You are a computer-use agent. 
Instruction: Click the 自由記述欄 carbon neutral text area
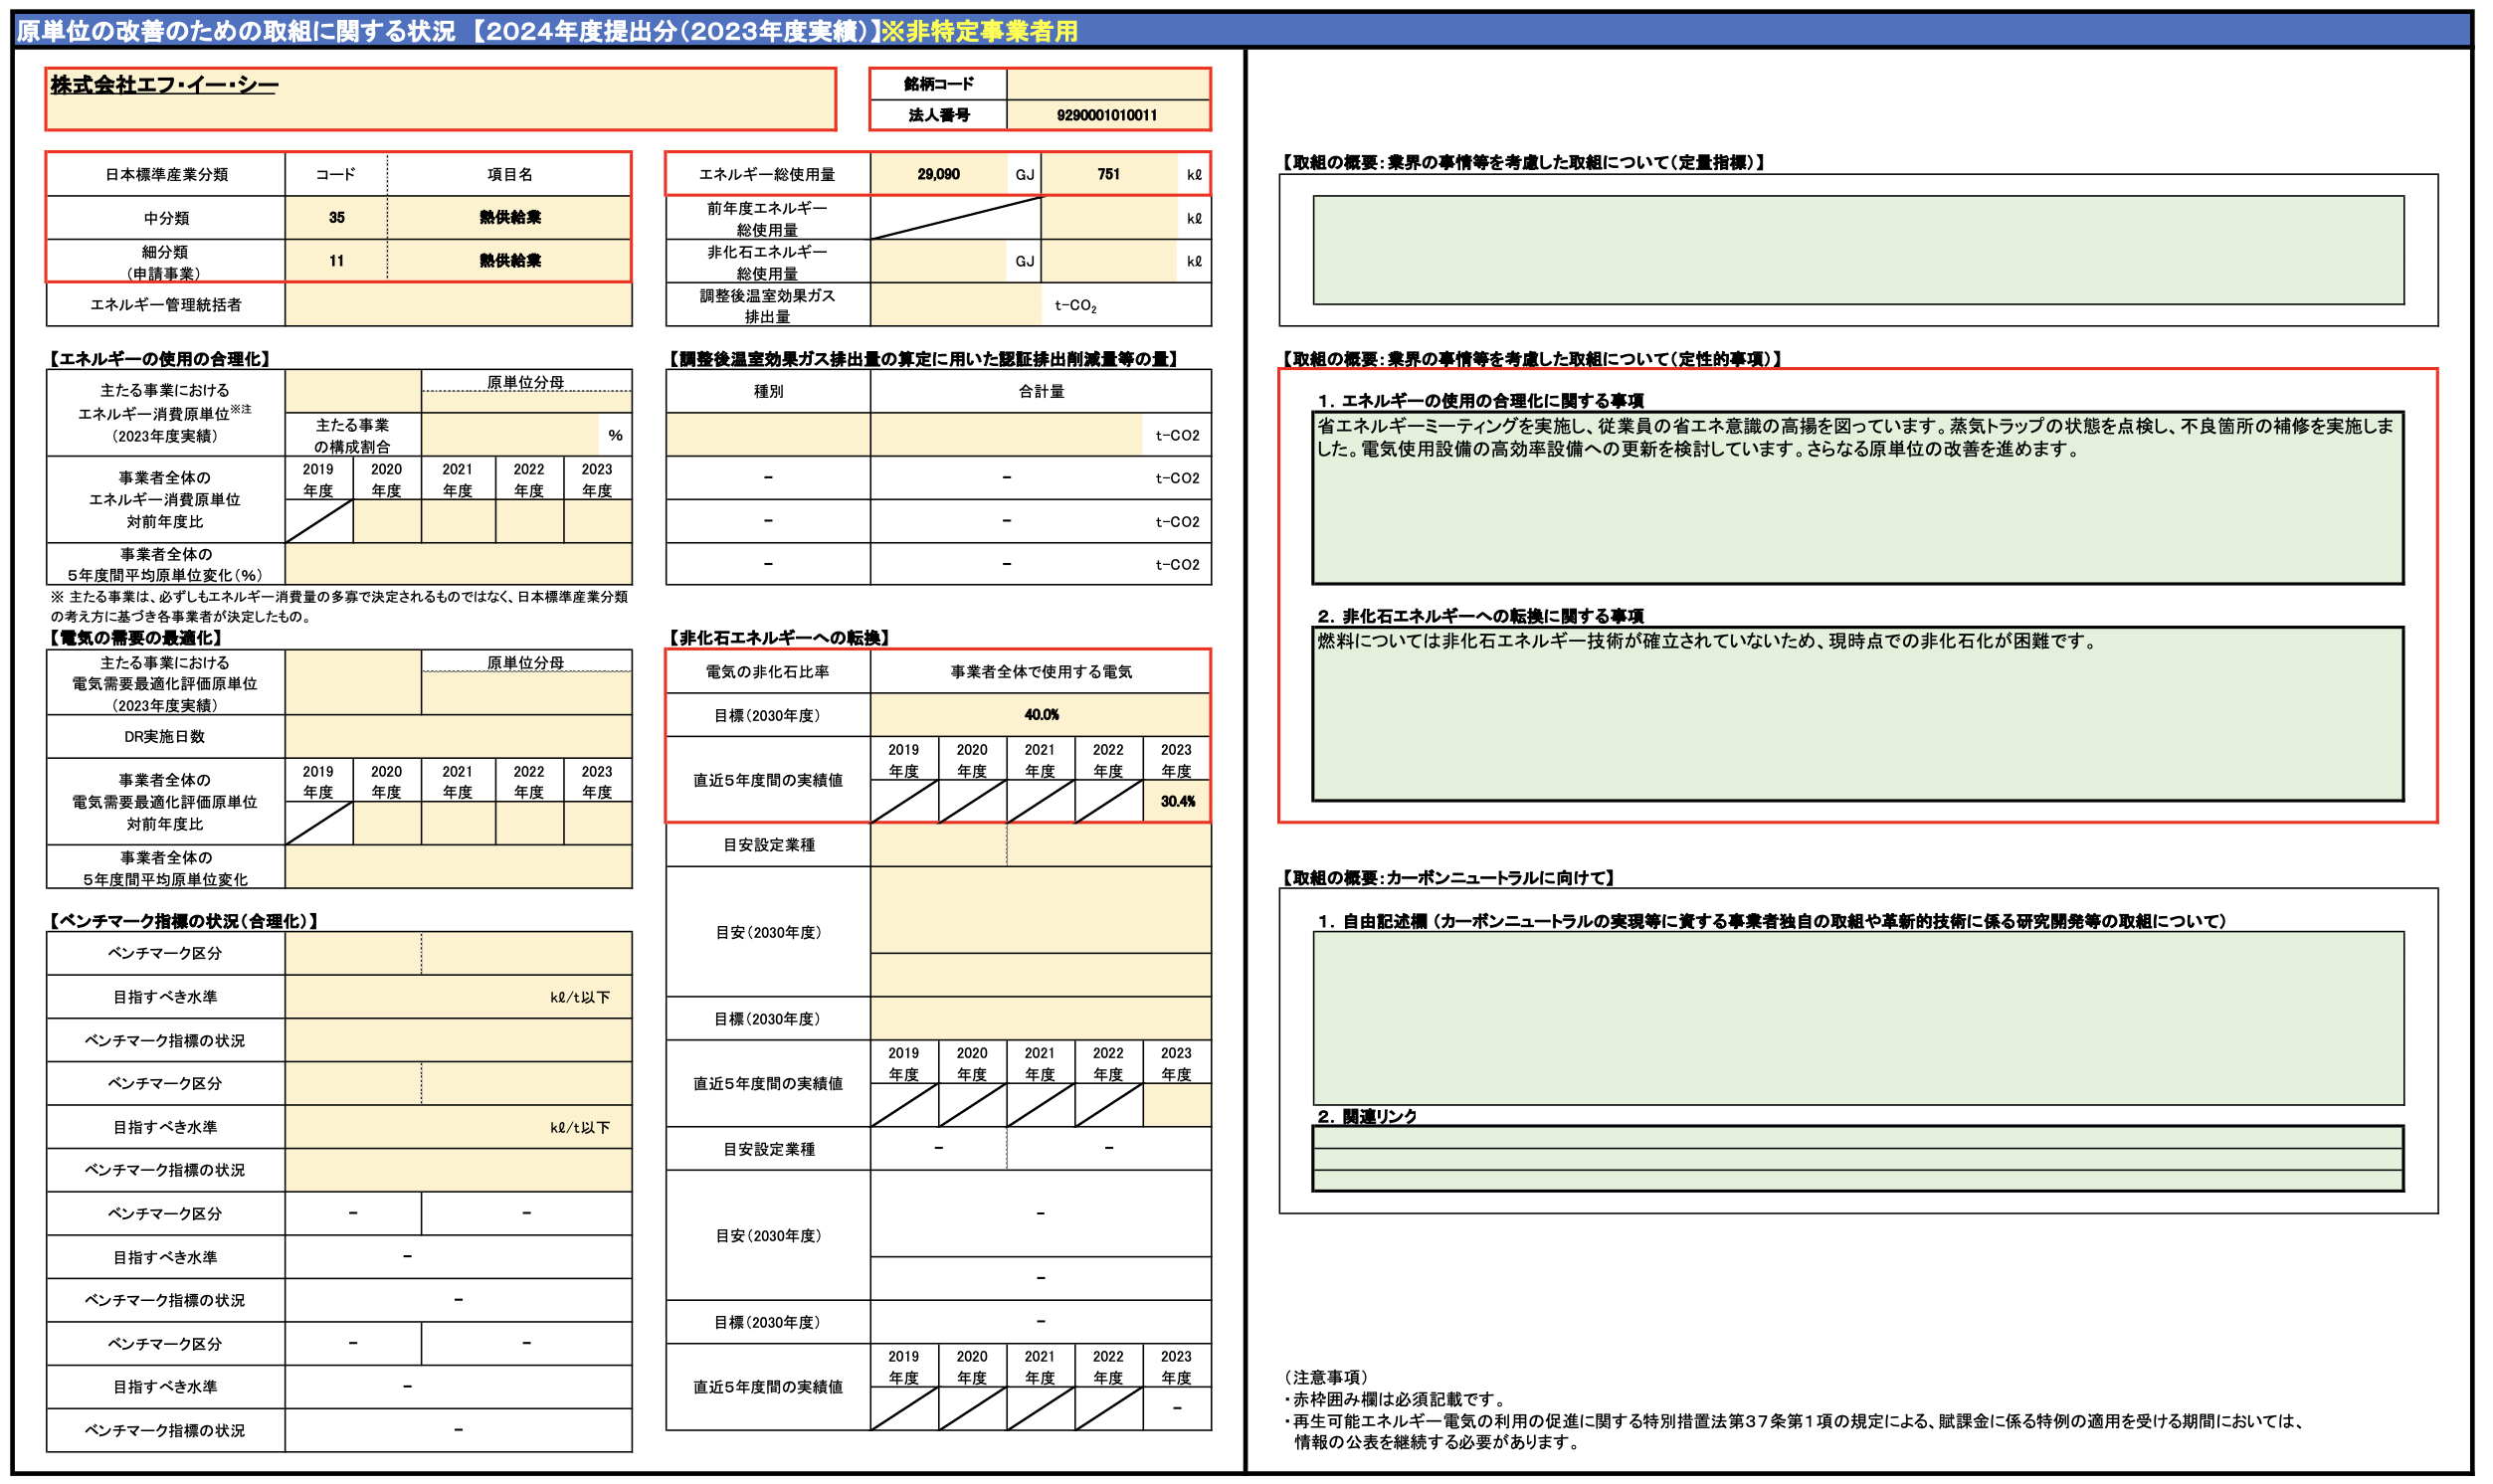pyautogui.click(x=1858, y=1018)
